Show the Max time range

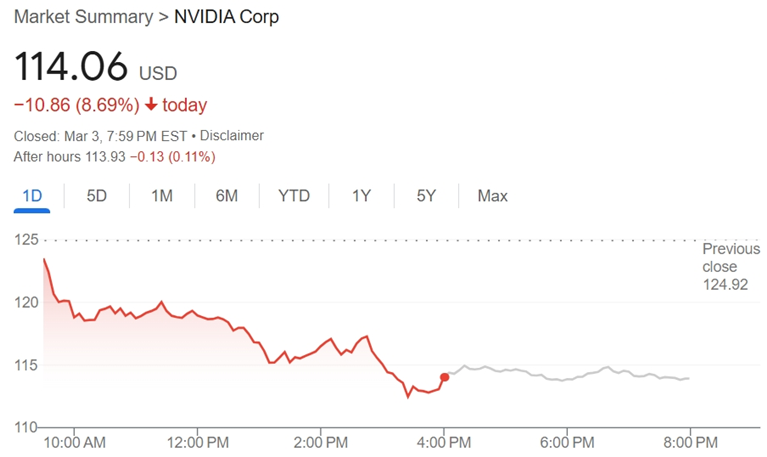pos(492,196)
